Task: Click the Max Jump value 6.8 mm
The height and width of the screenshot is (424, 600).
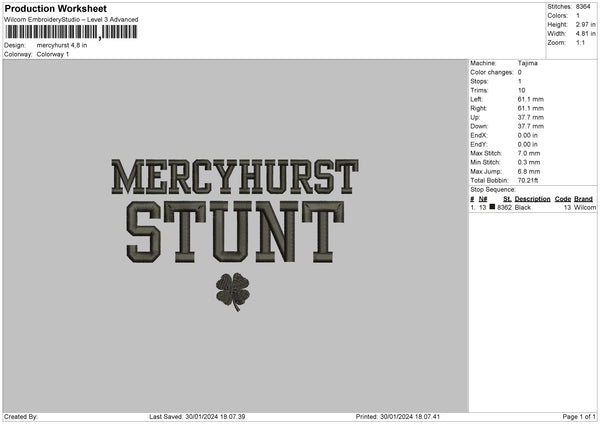Action: pyautogui.click(x=529, y=171)
